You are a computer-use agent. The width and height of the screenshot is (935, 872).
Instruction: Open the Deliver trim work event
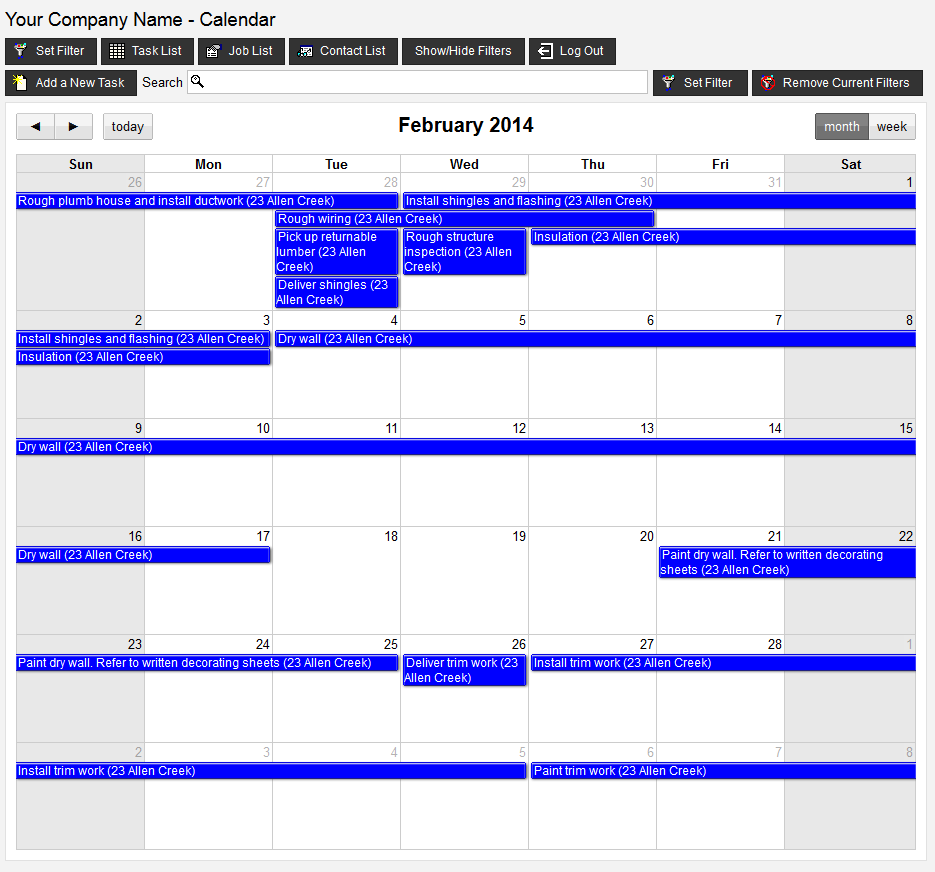464,670
